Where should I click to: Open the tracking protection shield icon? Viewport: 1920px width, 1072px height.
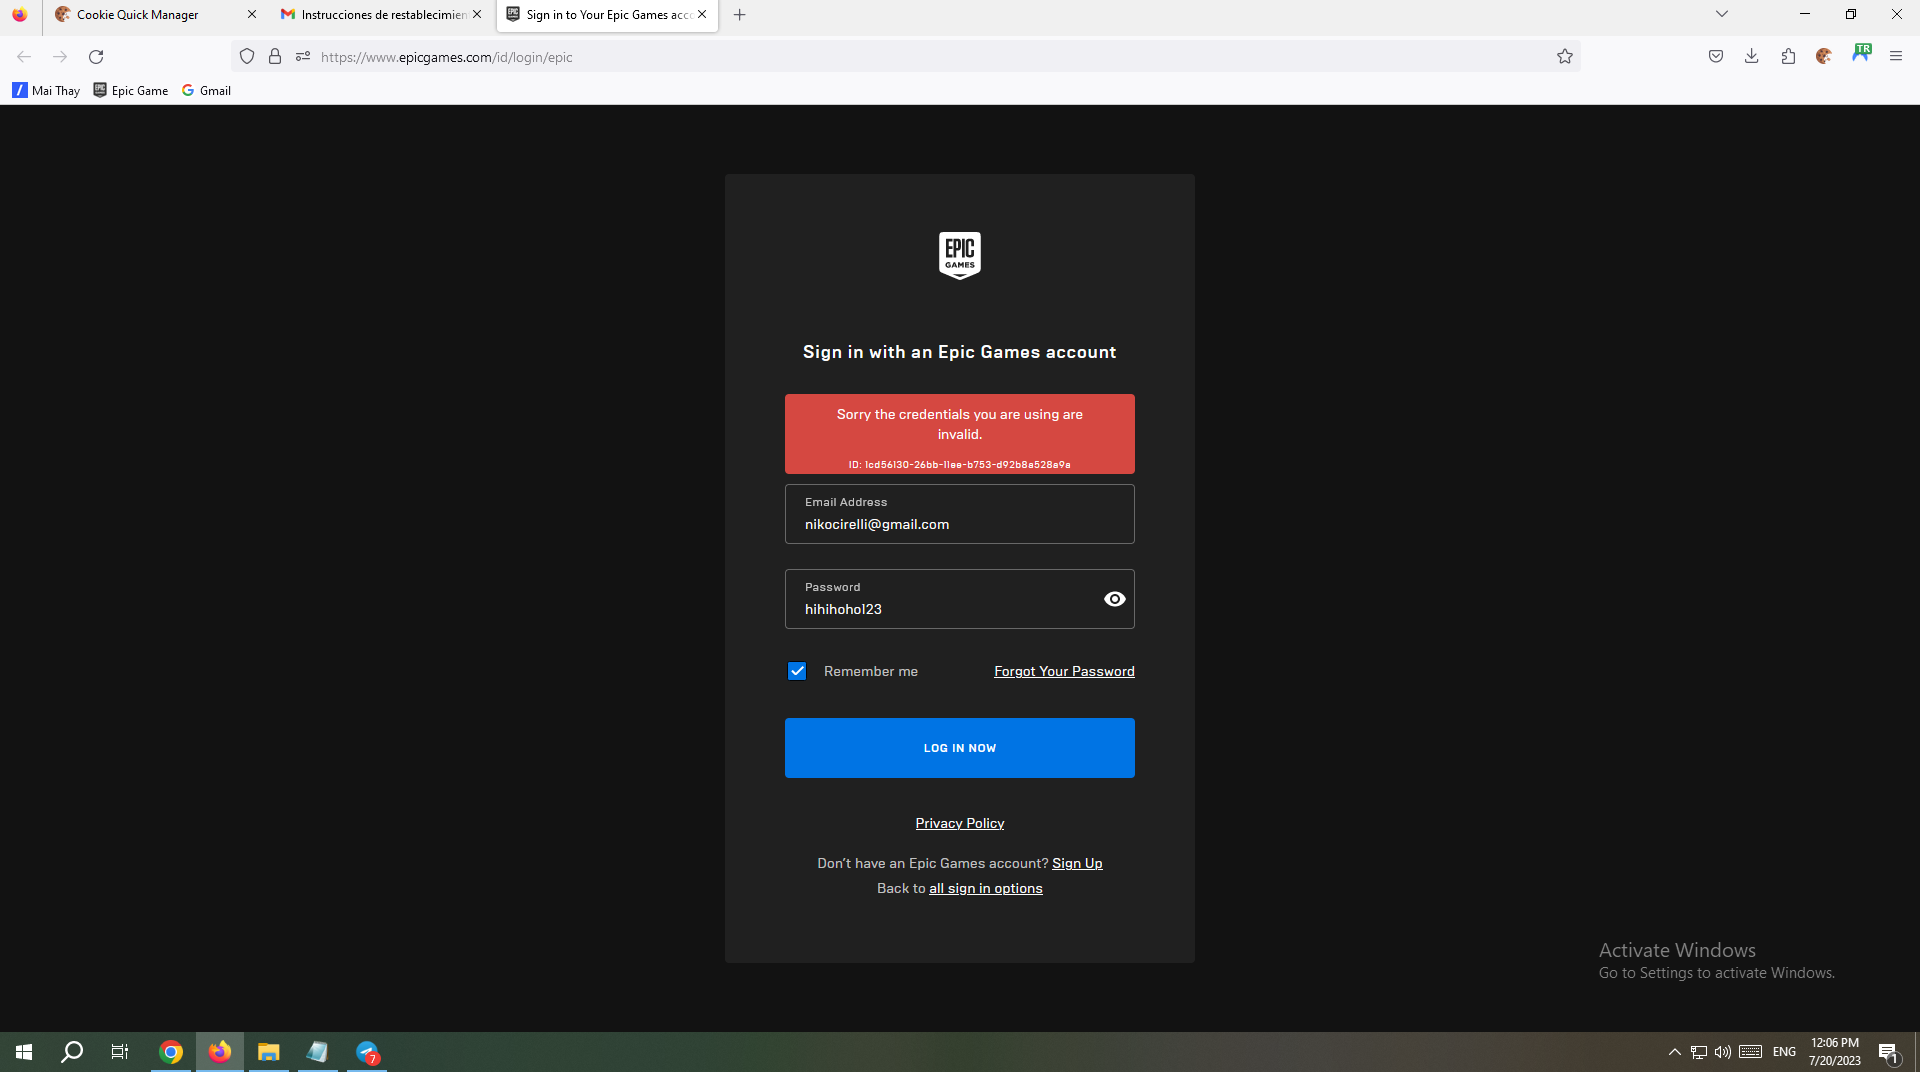click(247, 57)
